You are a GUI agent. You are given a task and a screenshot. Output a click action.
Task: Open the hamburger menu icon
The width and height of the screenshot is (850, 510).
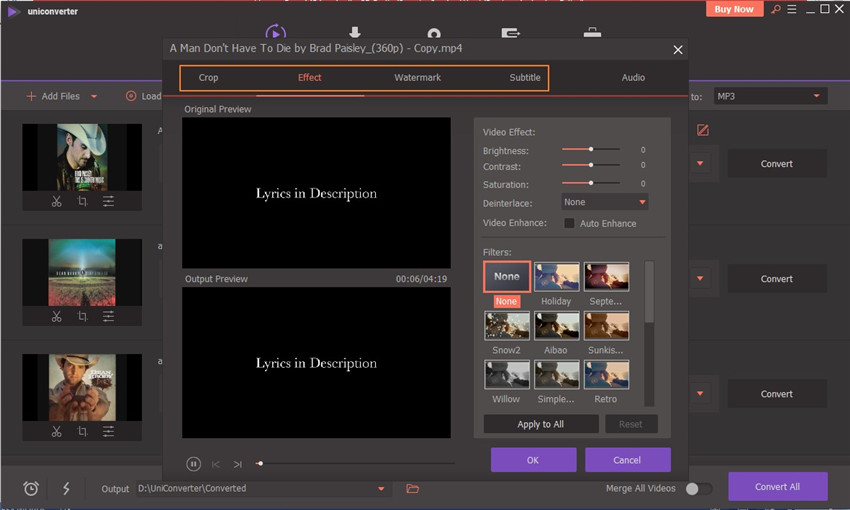(791, 9)
